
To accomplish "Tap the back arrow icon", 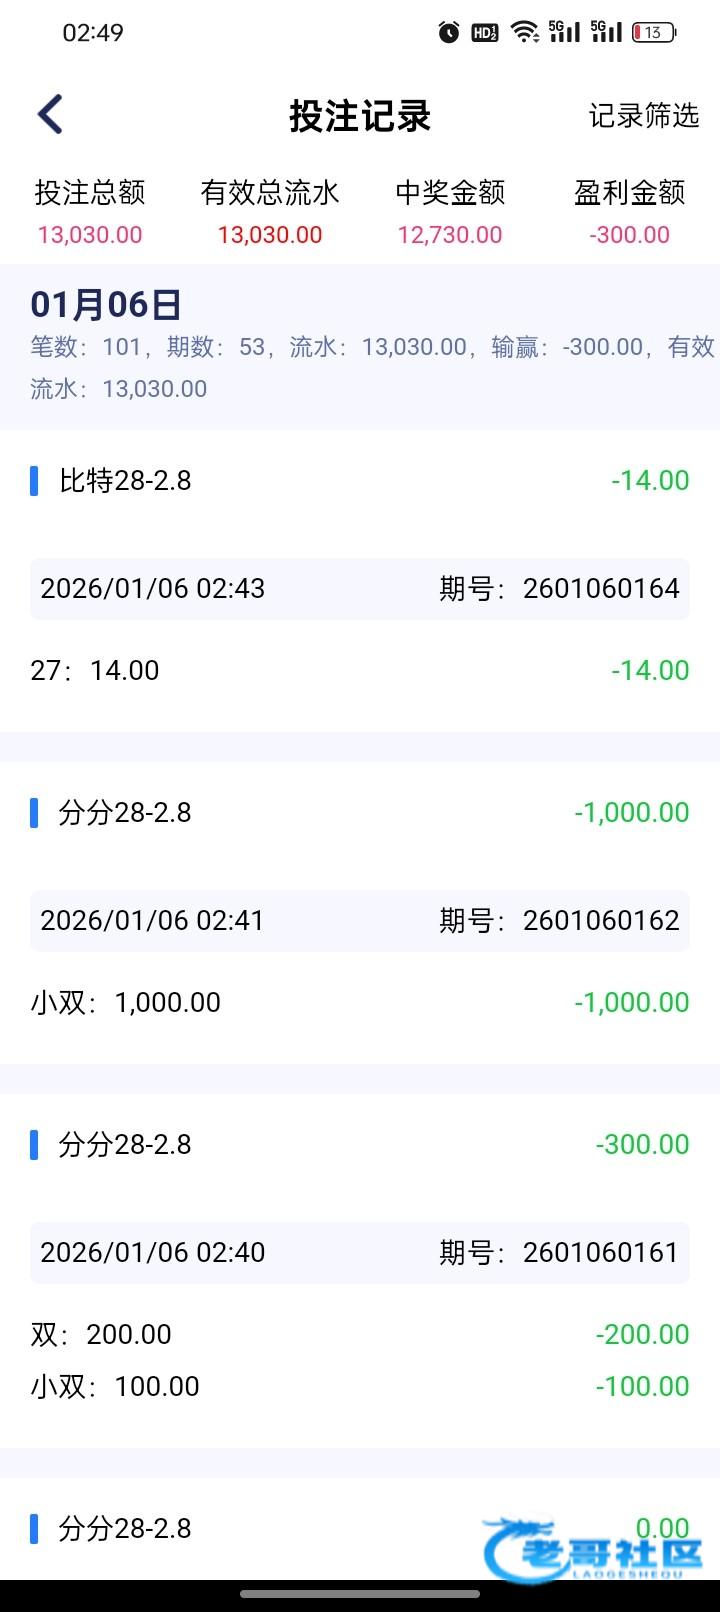I will pyautogui.click(x=50, y=115).
